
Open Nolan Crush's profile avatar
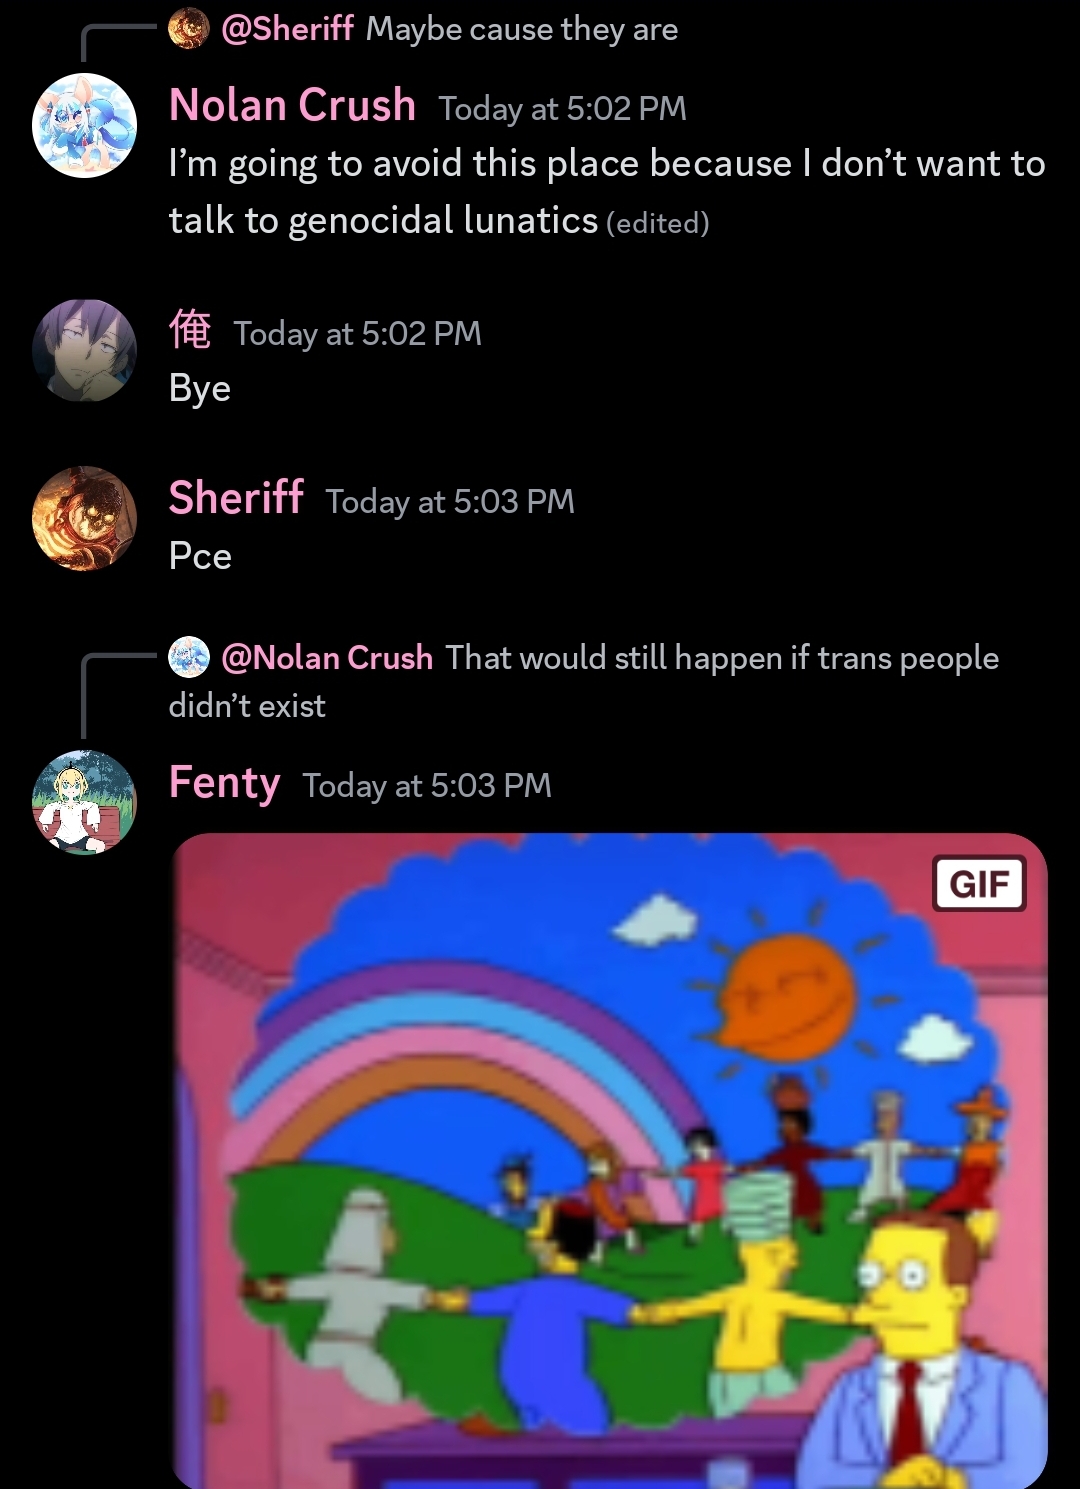coord(85,126)
